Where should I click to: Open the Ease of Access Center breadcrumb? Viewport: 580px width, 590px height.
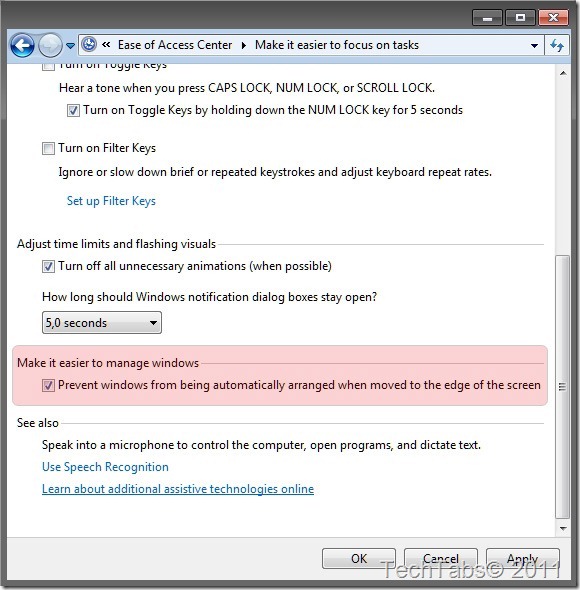point(175,45)
